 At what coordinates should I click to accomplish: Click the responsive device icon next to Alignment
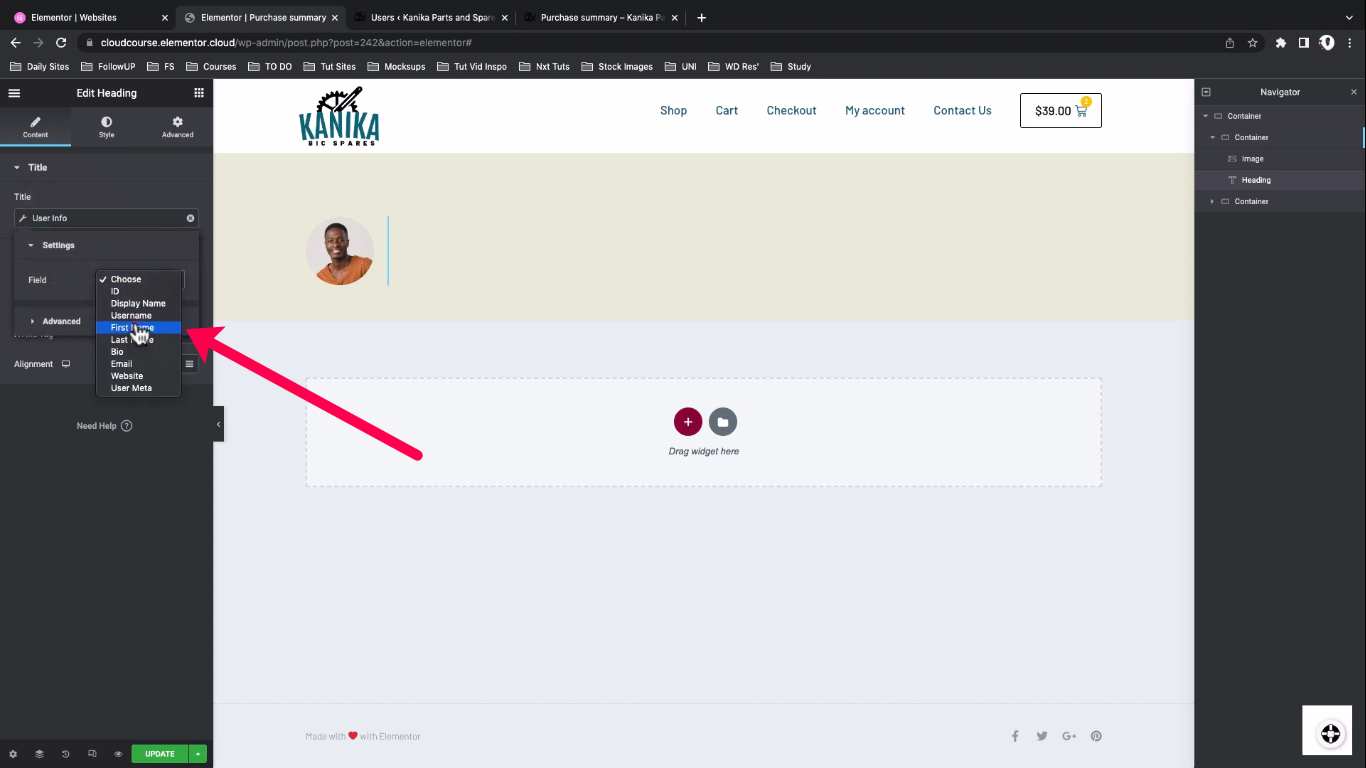pos(66,364)
